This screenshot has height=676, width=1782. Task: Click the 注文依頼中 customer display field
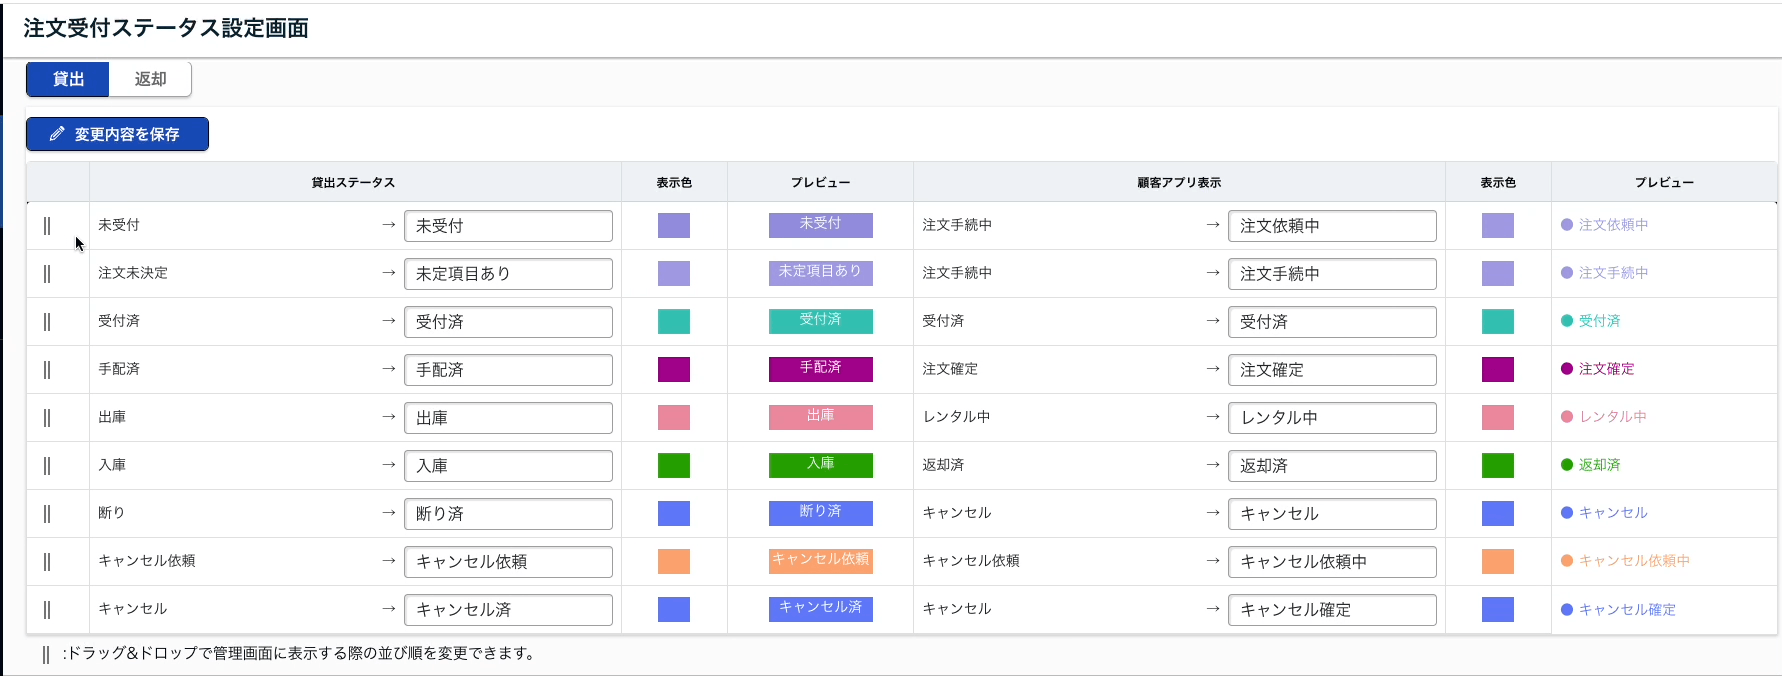(x=1332, y=226)
